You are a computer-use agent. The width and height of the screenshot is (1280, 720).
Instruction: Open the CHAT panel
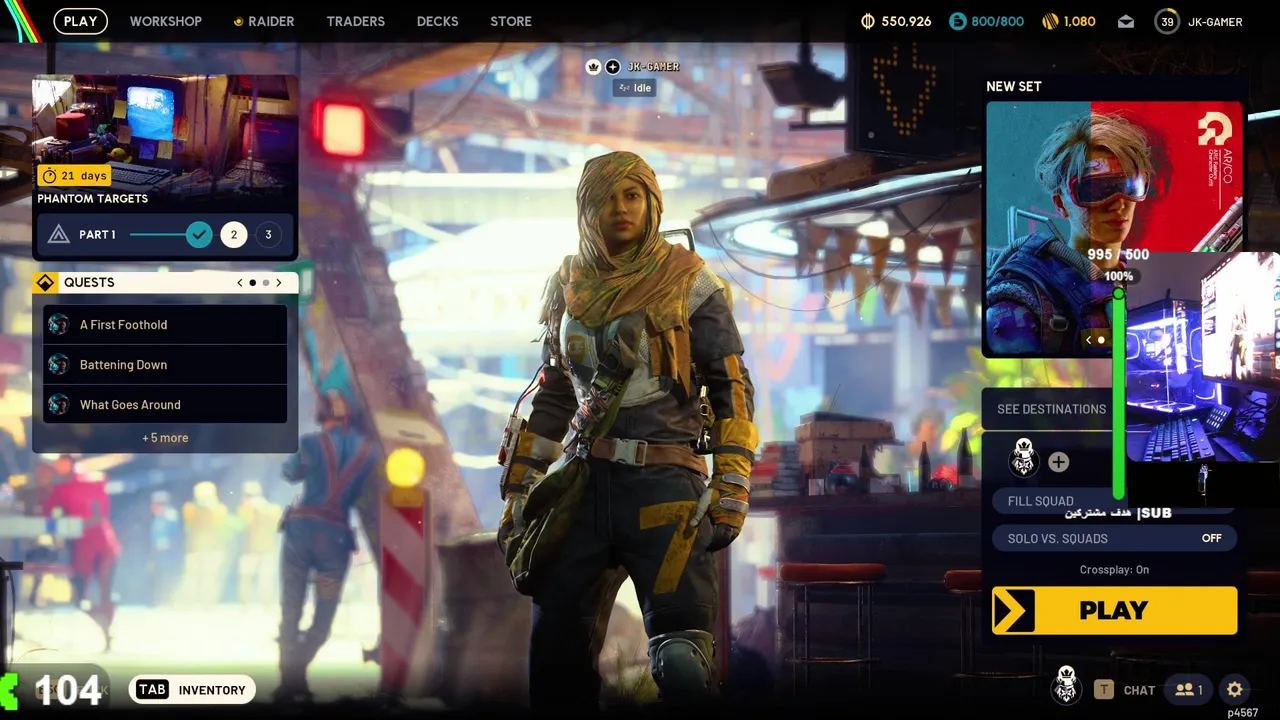[x=1139, y=690]
